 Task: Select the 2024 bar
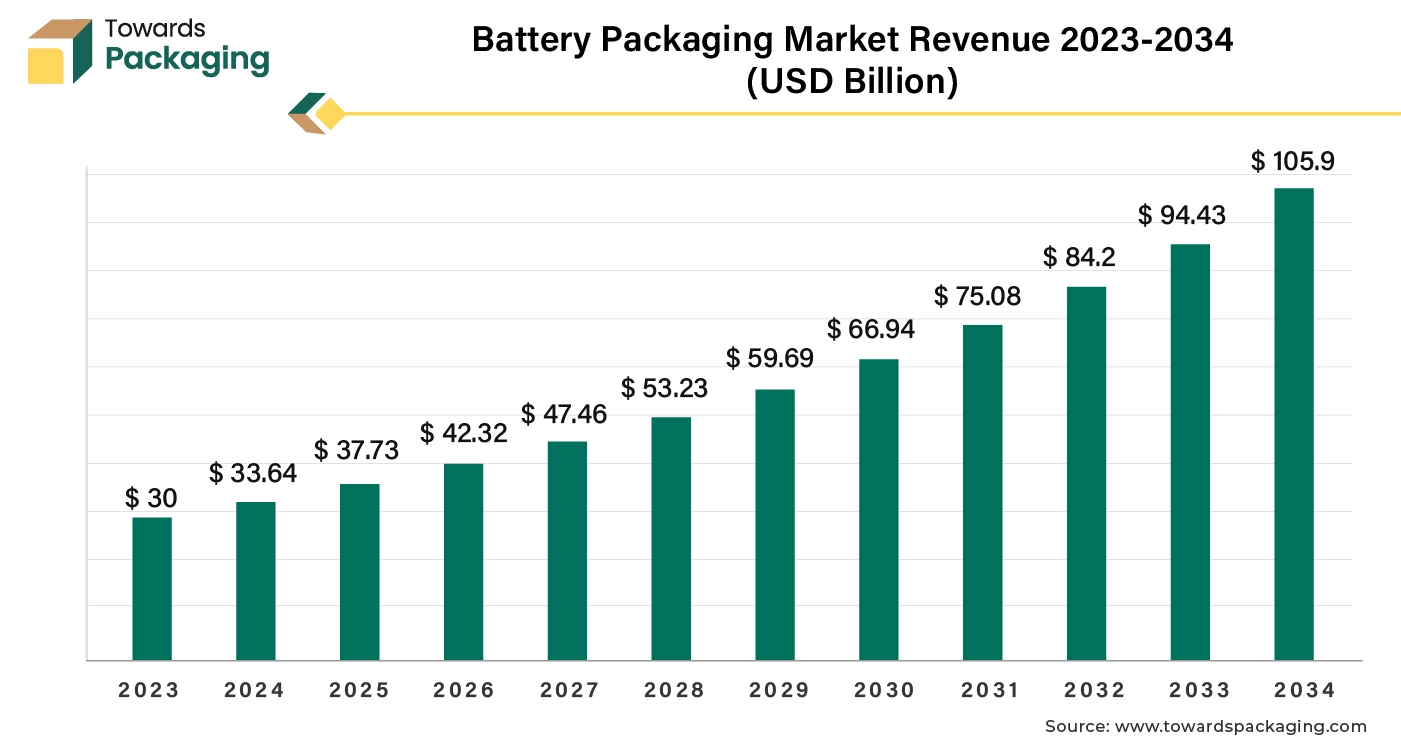(x=256, y=581)
